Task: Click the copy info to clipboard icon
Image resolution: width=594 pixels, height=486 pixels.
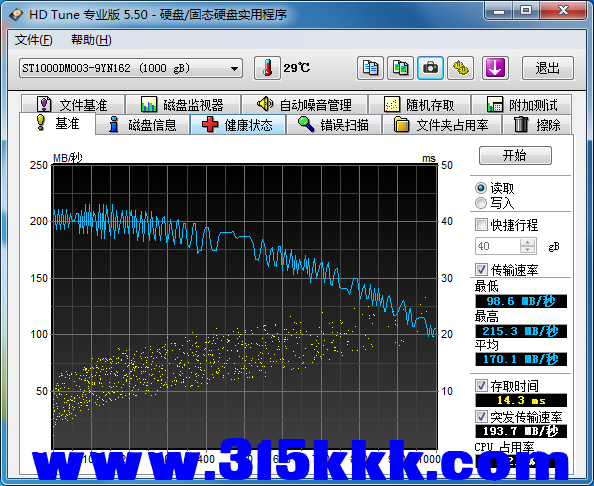Action: tap(370, 68)
